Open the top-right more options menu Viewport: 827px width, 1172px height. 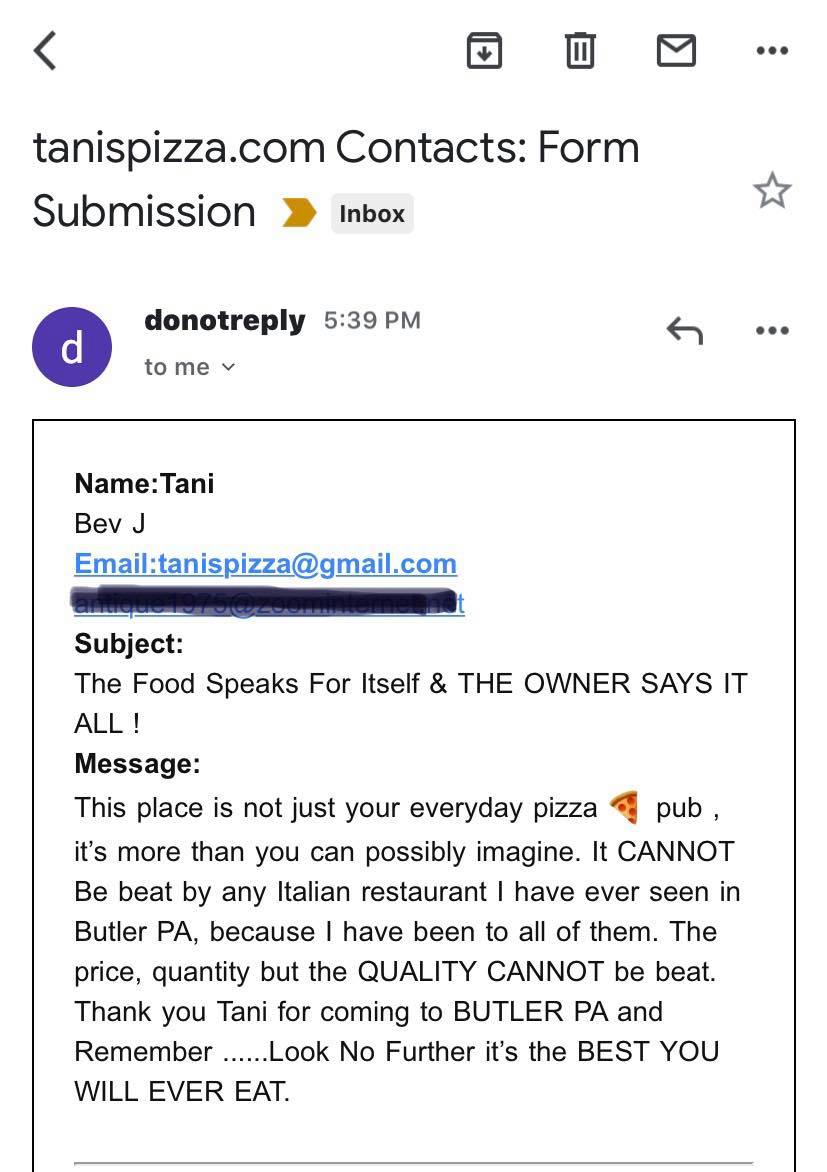point(772,51)
